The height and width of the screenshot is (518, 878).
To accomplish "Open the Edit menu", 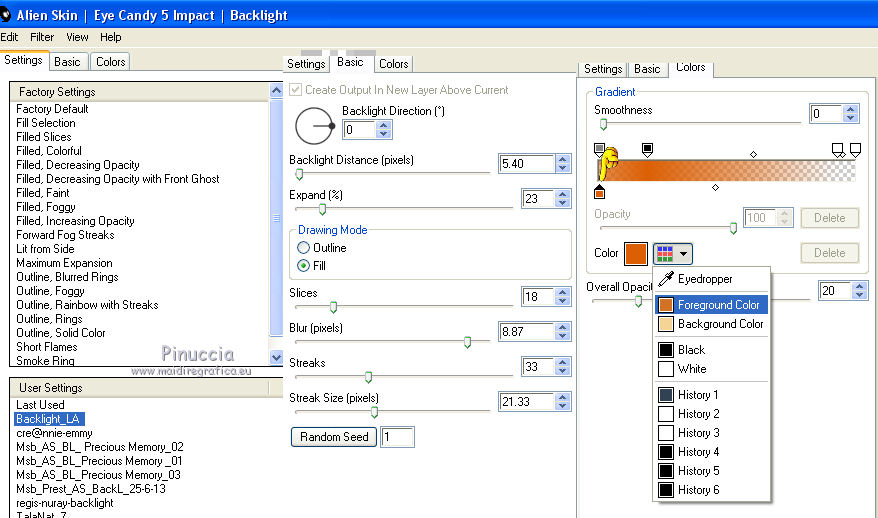I will (9, 37).
